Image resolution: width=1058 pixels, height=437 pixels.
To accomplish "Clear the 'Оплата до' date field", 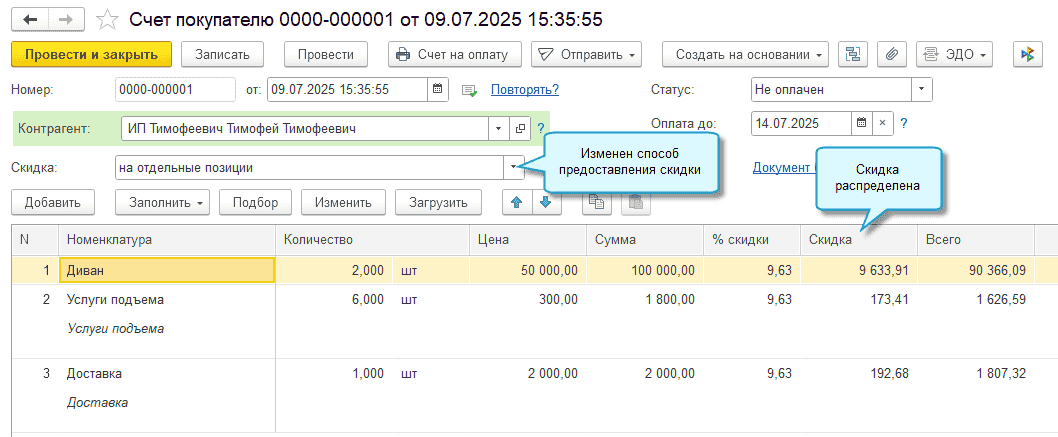I will (881, 123).
